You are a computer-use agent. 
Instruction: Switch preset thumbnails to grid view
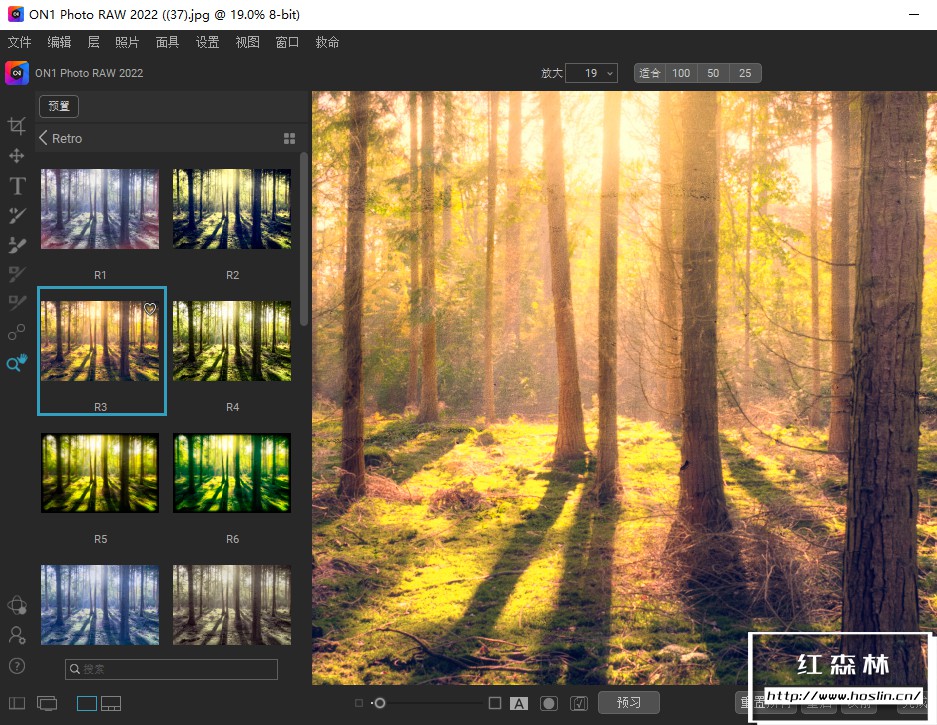(x=290, y=139)
